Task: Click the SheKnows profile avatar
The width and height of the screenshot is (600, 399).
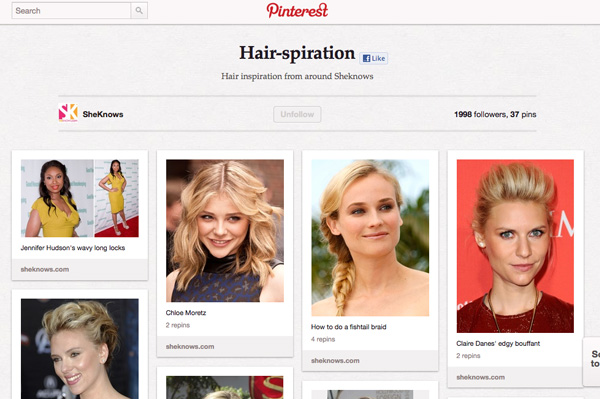Action: click(68, 112)
